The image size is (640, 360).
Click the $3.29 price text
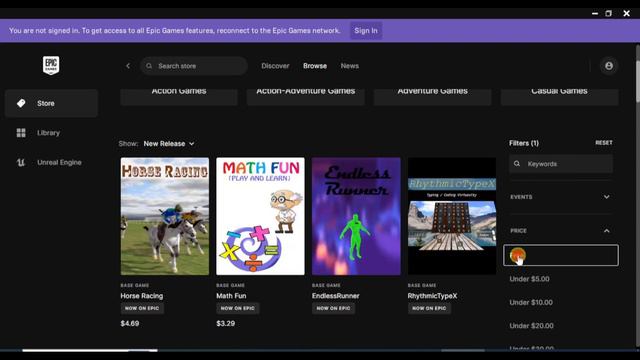pyautogui.click(x=225, y=323)
